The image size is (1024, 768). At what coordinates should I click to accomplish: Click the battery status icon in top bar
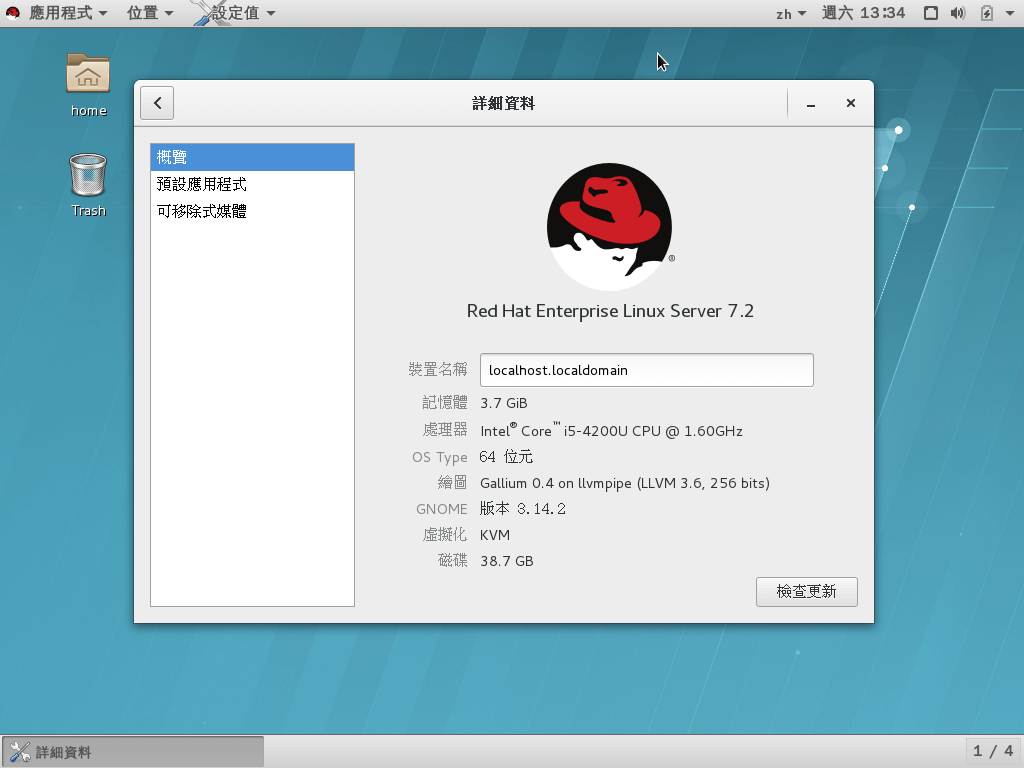pos(986,13)
